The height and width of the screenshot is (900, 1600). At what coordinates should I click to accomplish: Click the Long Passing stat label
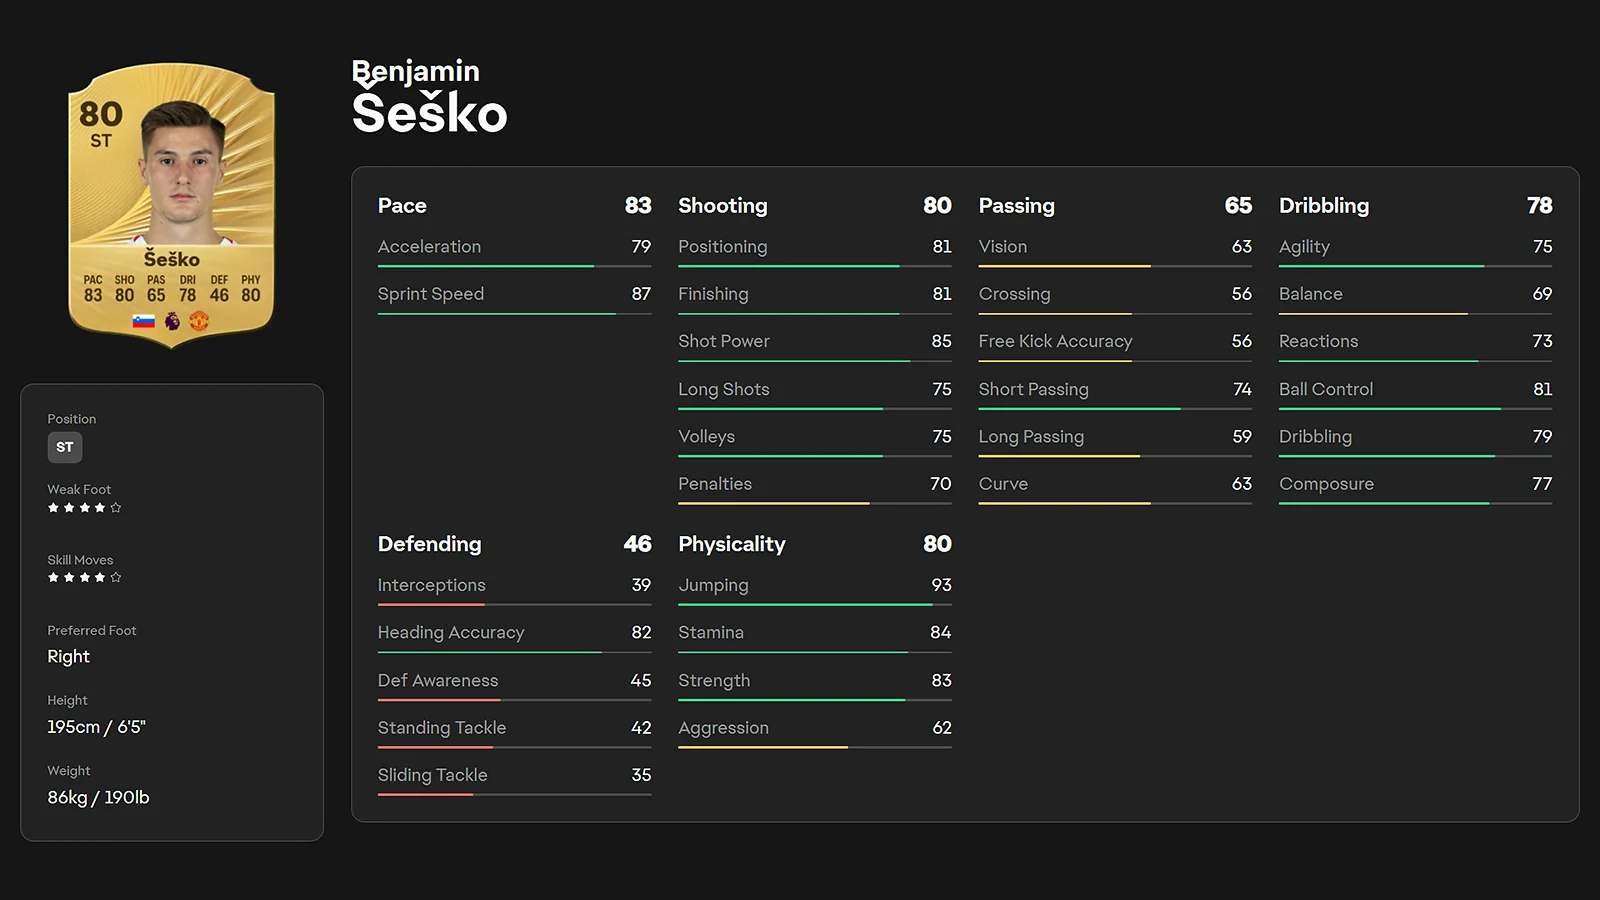1031,437
